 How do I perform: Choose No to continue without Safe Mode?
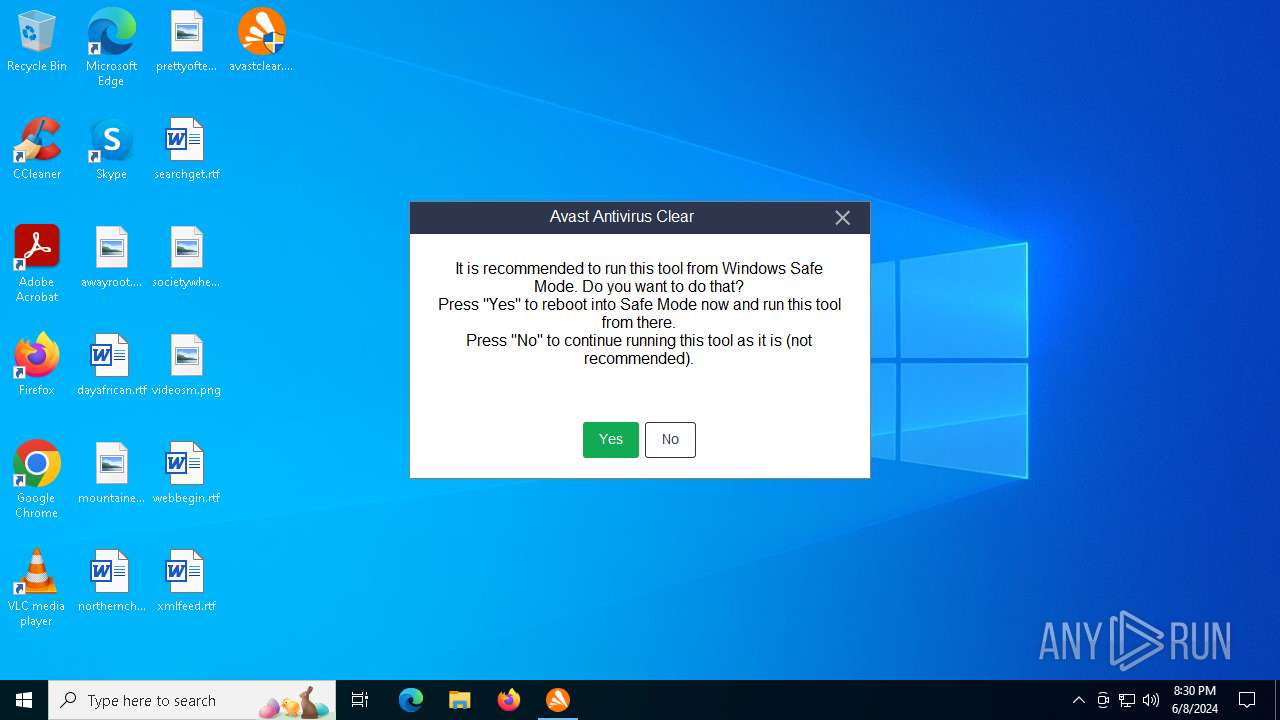click(670, 439)
